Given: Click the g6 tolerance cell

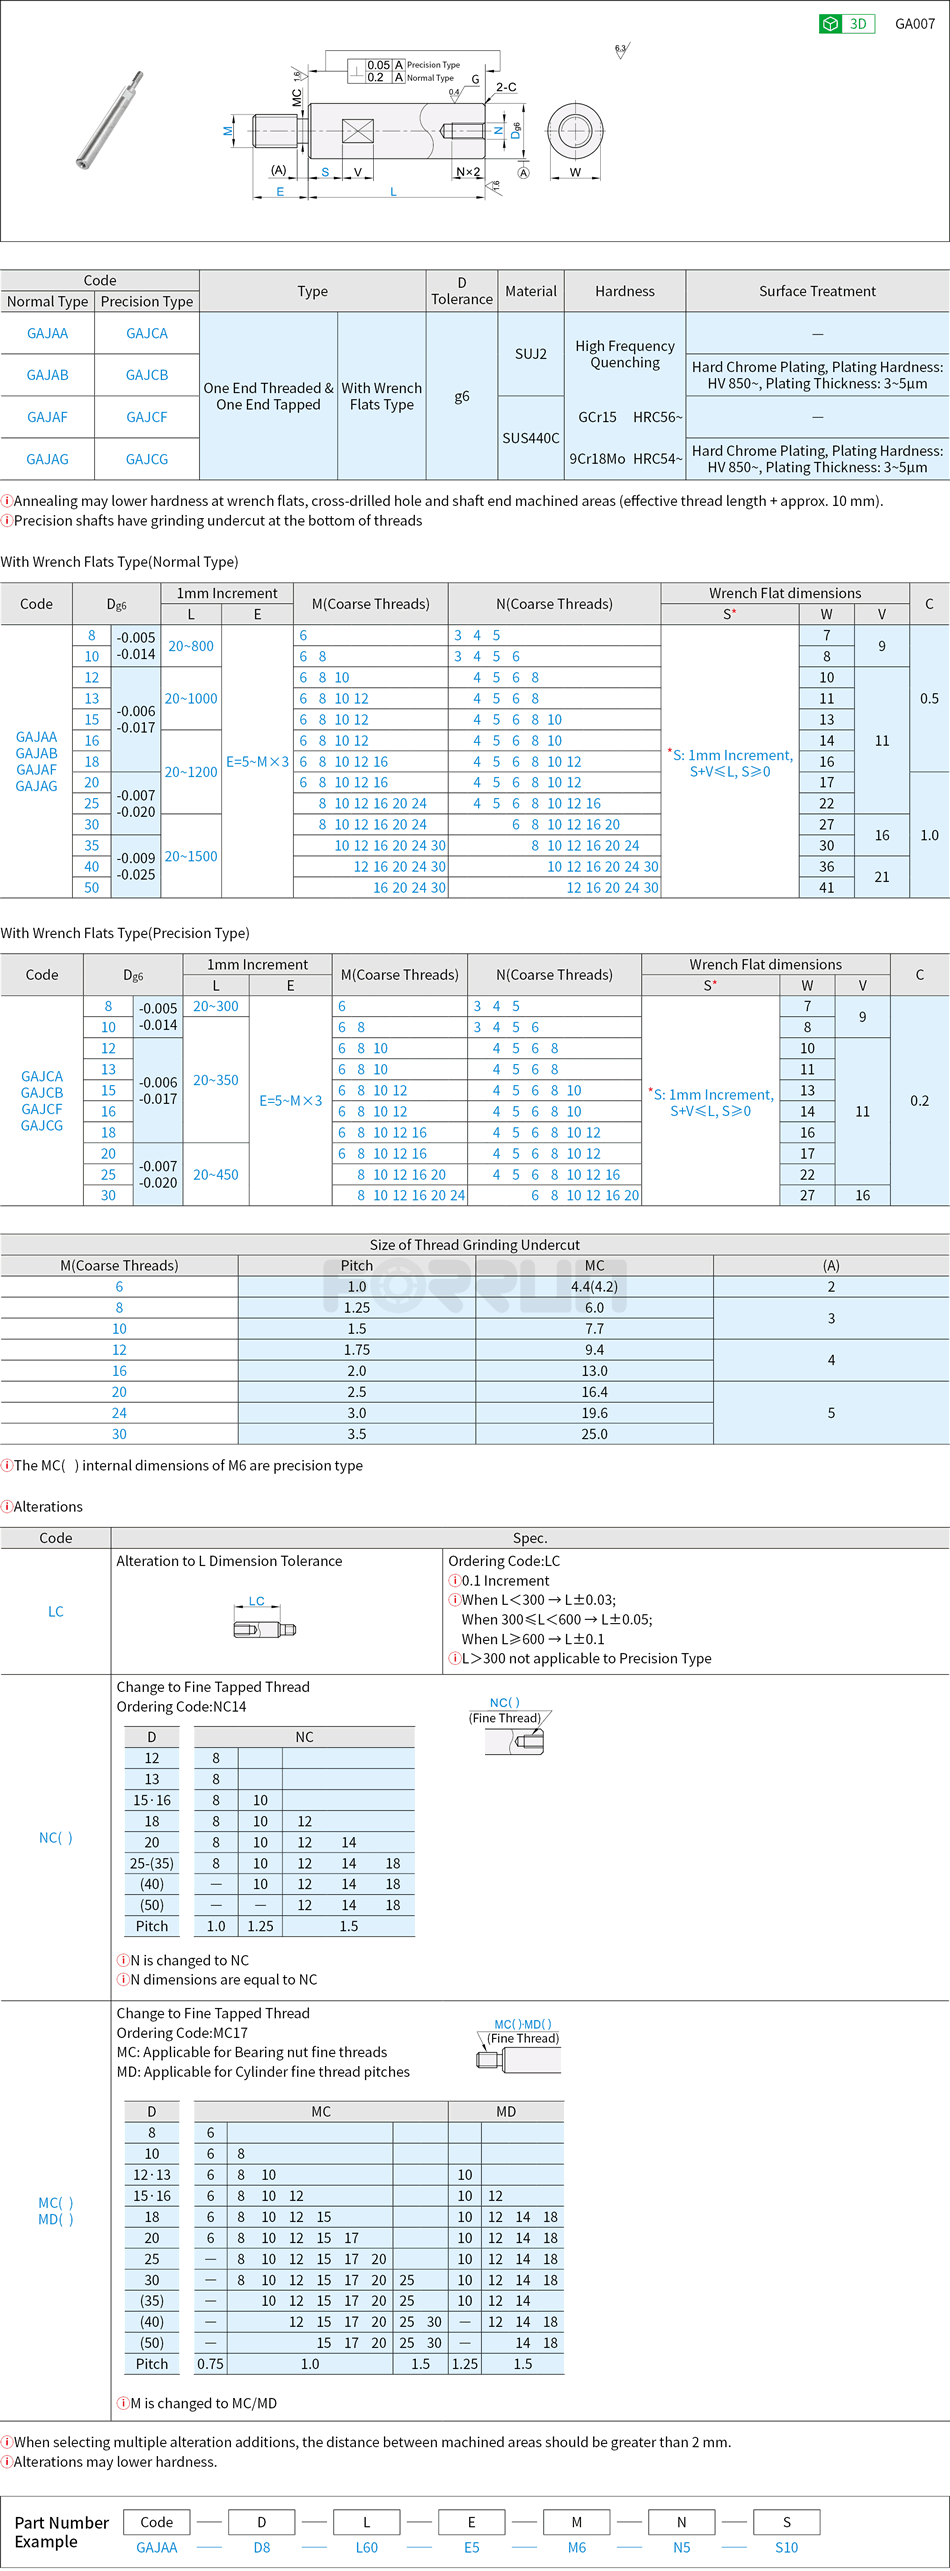Looking at the screenshot, I should pyautogui.click(x=462, y=396).
